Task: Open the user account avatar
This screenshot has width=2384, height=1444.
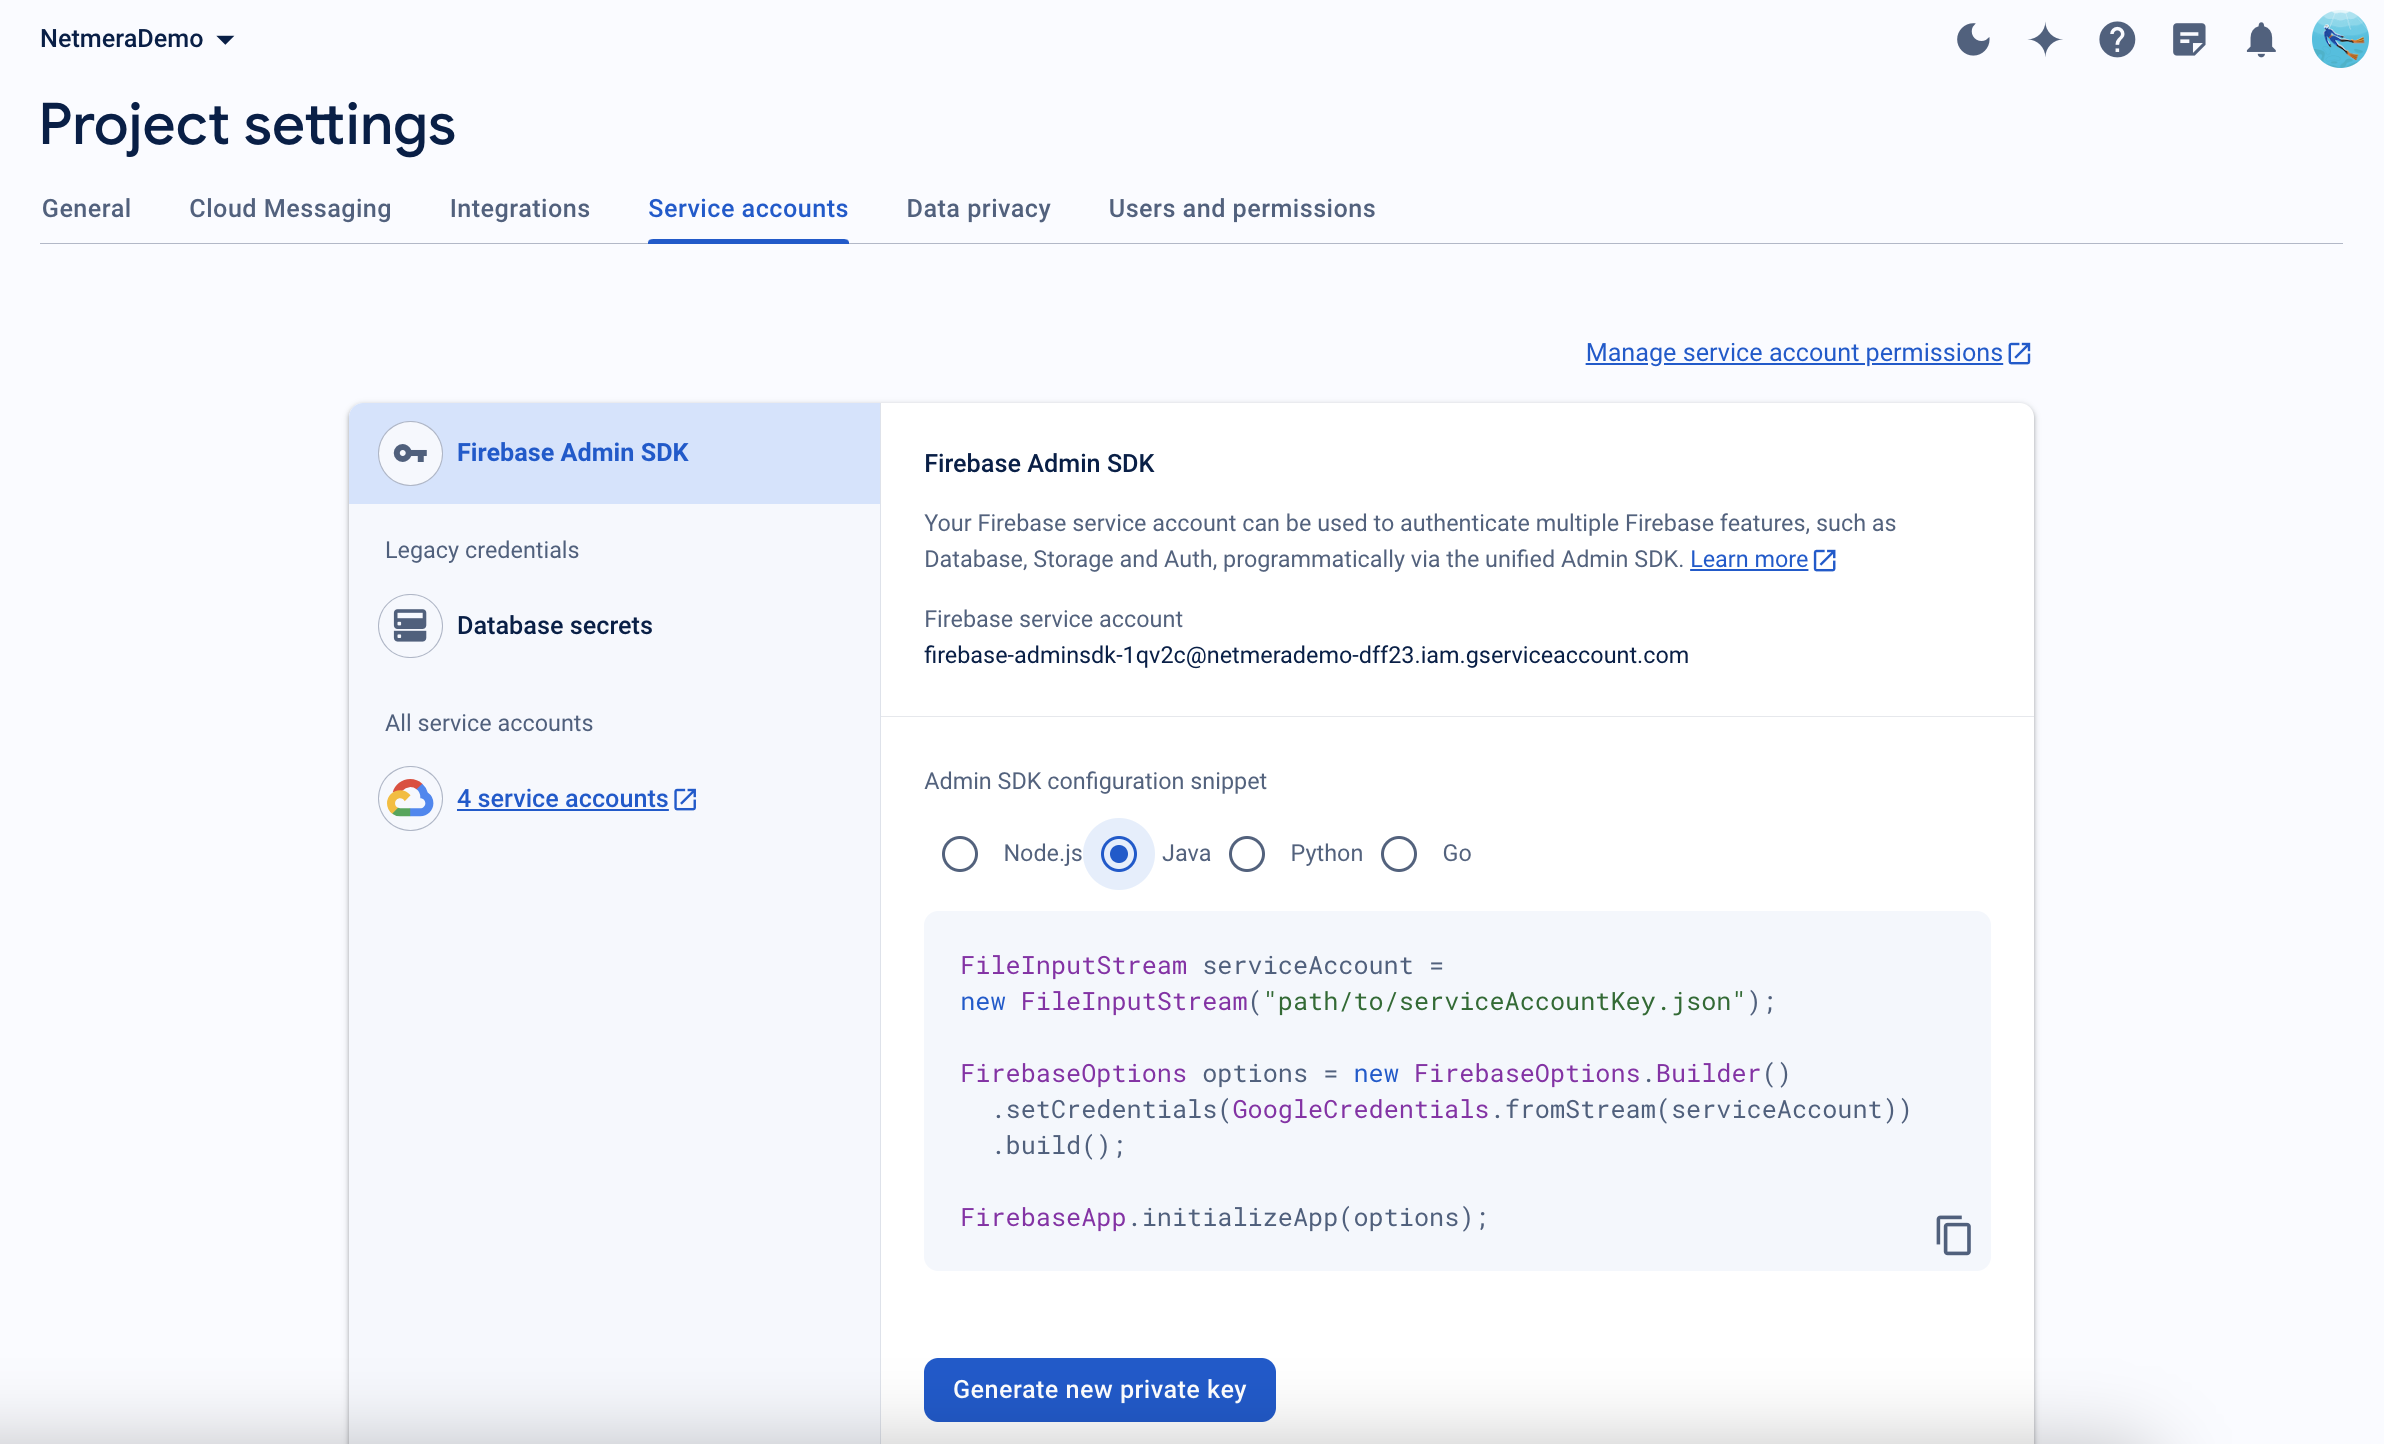Action: coord(2339,40)
